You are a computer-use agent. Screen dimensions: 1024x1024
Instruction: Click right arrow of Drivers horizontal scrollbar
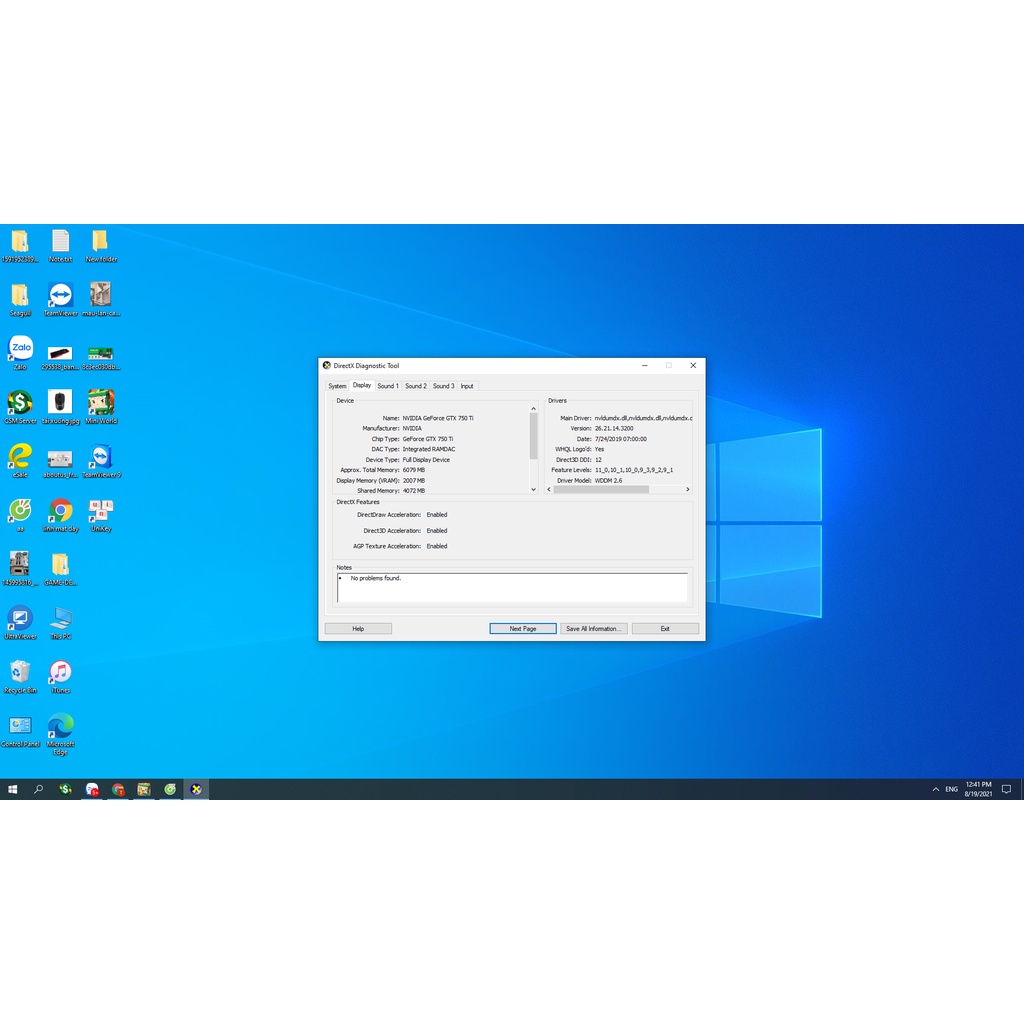coord(687,490)
